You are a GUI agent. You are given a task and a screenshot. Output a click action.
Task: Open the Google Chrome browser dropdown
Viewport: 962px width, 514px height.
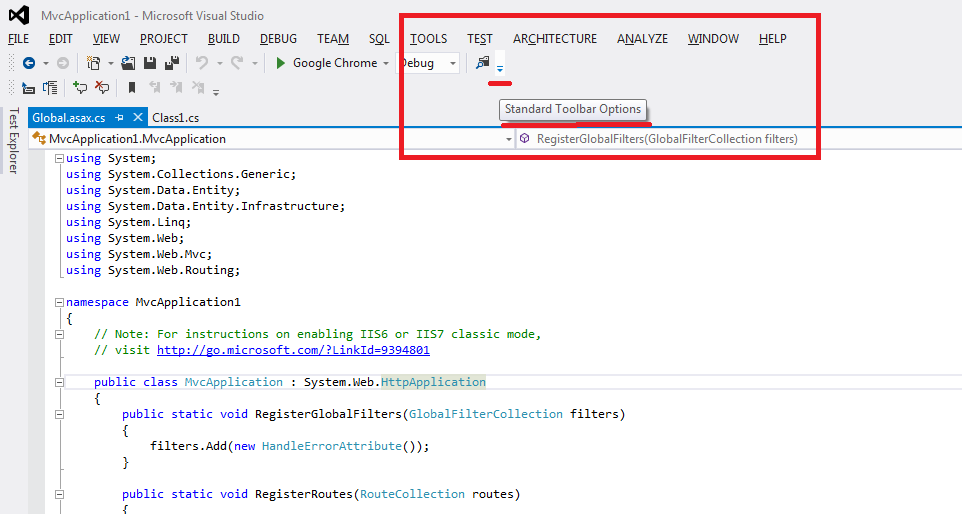click(x=386, y=64)
